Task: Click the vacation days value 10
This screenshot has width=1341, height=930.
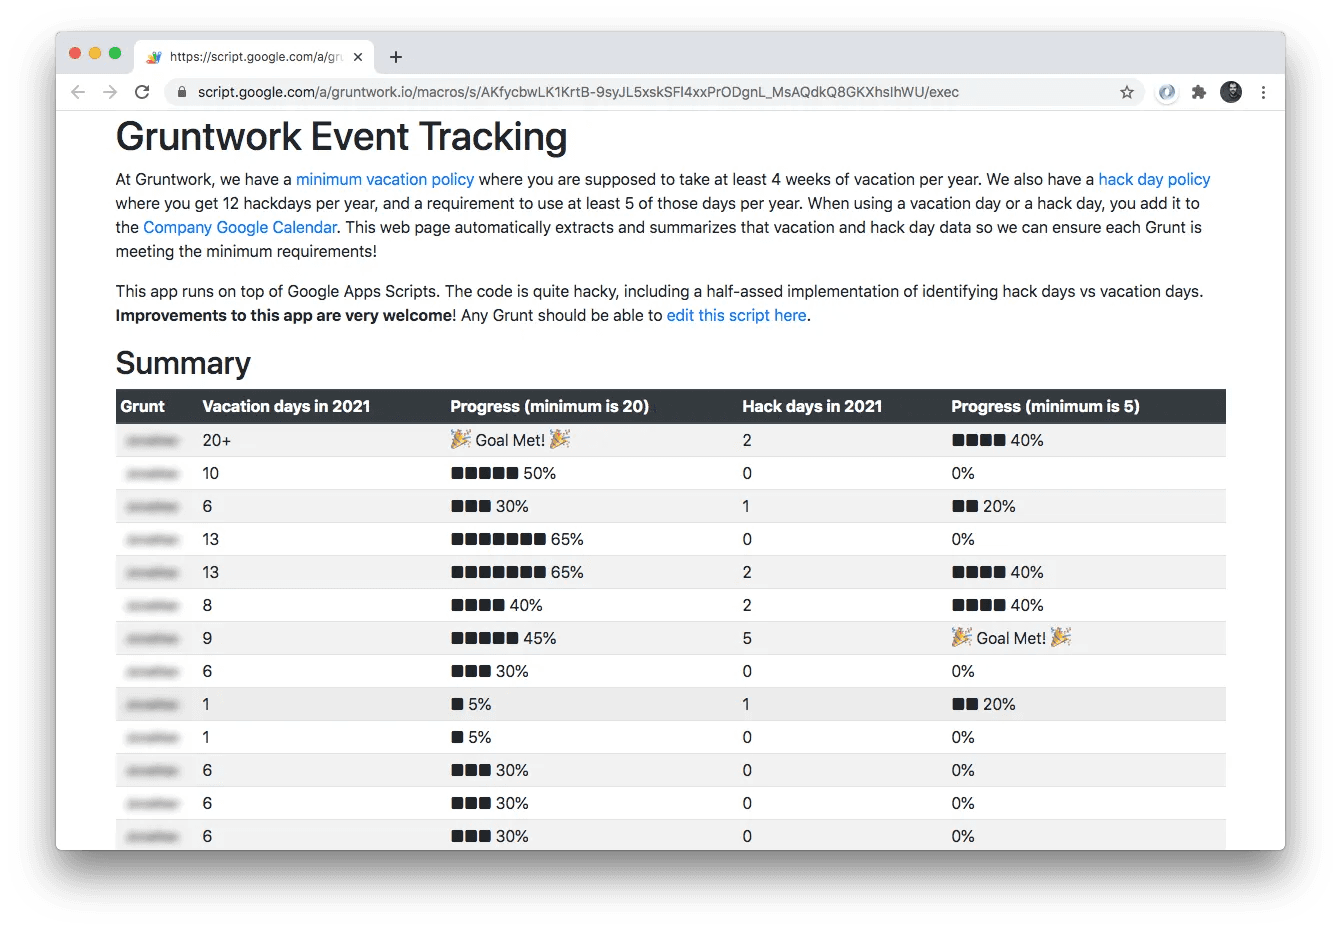Action: click(210, 473)
